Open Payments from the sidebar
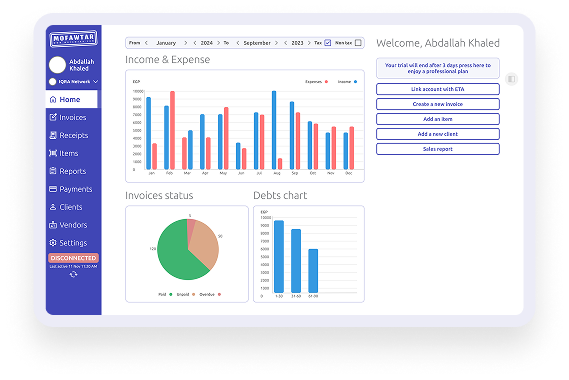This screenshot has width=569, height=380. pyautogui.click(x=71, y=189)
